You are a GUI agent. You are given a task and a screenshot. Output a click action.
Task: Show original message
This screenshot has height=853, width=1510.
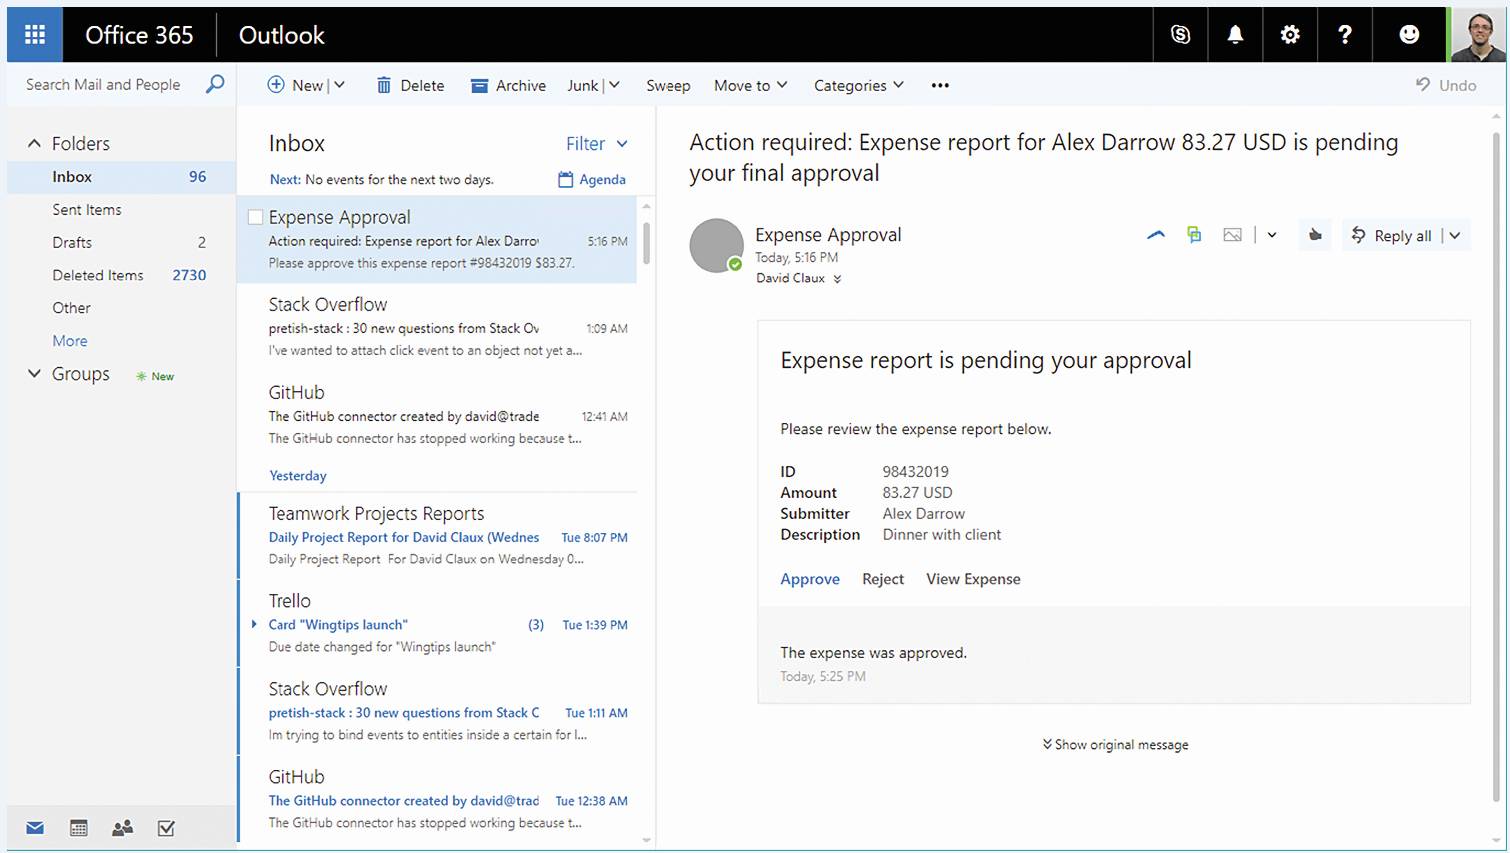(1115, 745)
